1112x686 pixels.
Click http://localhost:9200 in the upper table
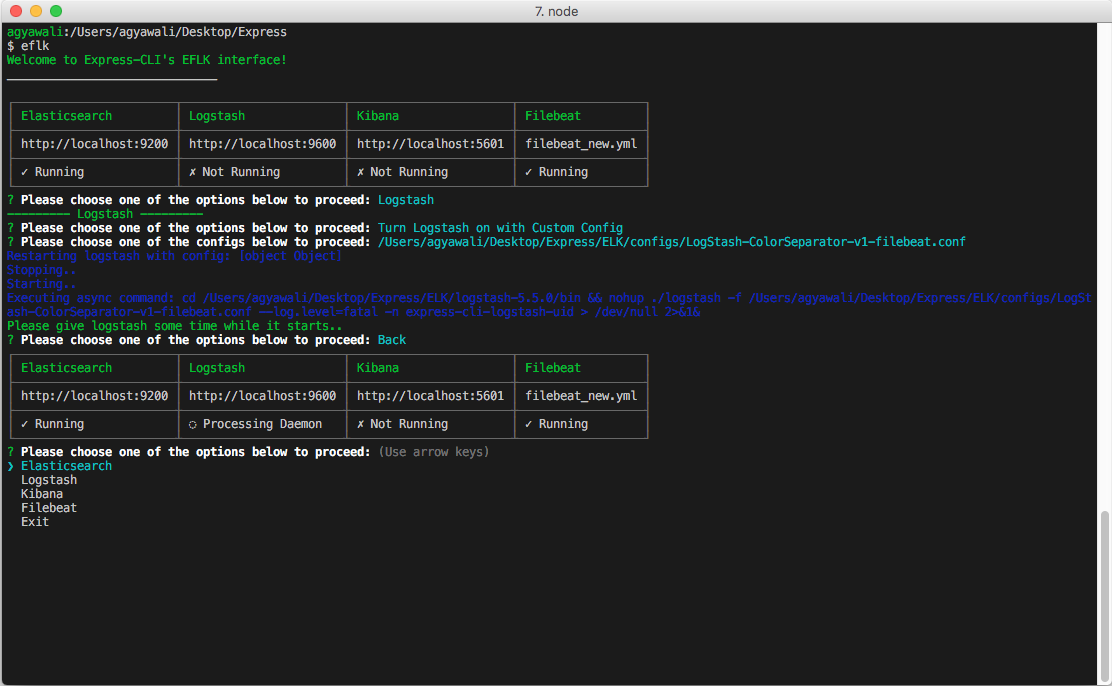coord(94,144)
